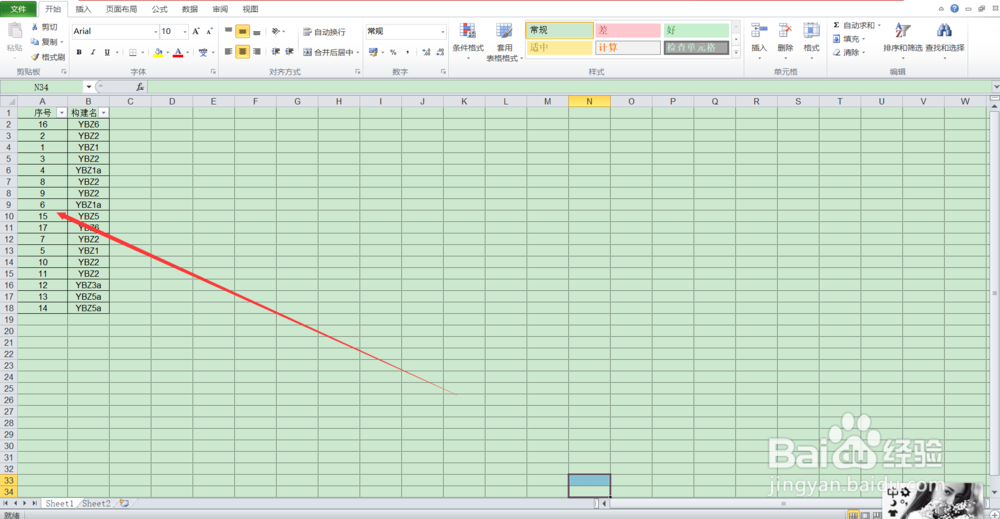Screen dimensions: 1000x519
Task: Switch to the 审阅 (Review) ribbon tab
Action: (x=220, y=9)
